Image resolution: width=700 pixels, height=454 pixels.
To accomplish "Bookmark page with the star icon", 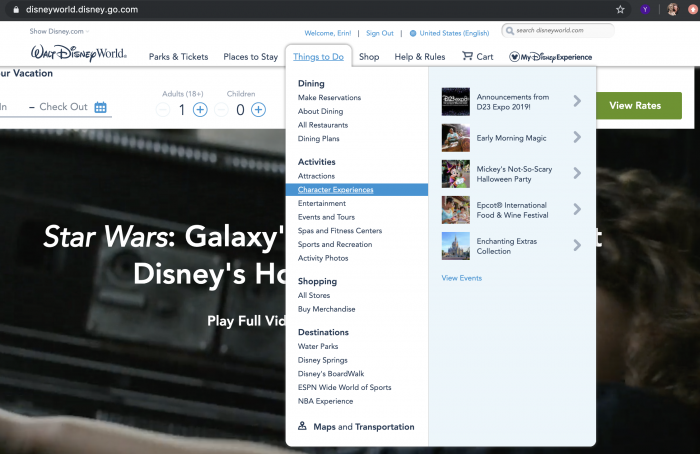I will click(620, 9).
